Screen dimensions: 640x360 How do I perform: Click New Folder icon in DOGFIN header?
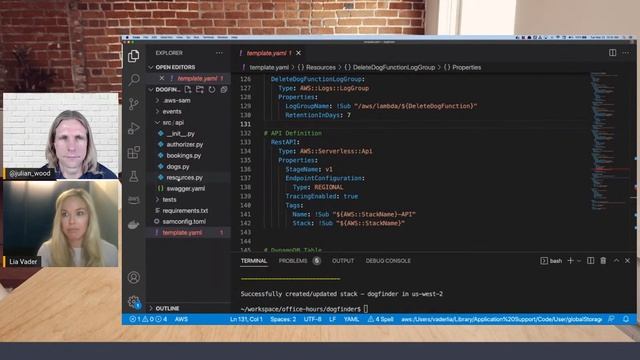click(x=200, y=89)
